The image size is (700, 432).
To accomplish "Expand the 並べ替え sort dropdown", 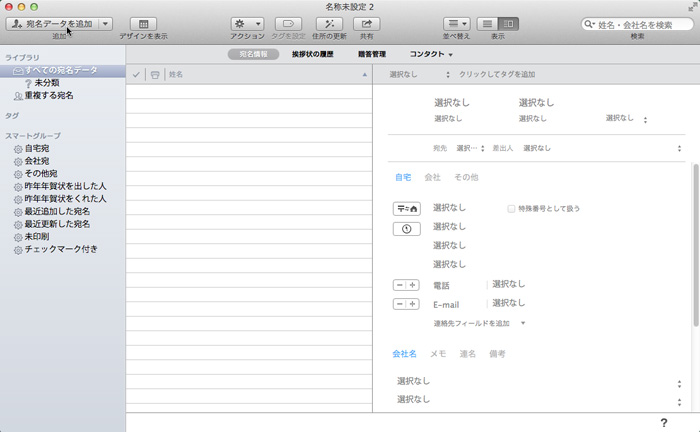I will coord(456,23).
